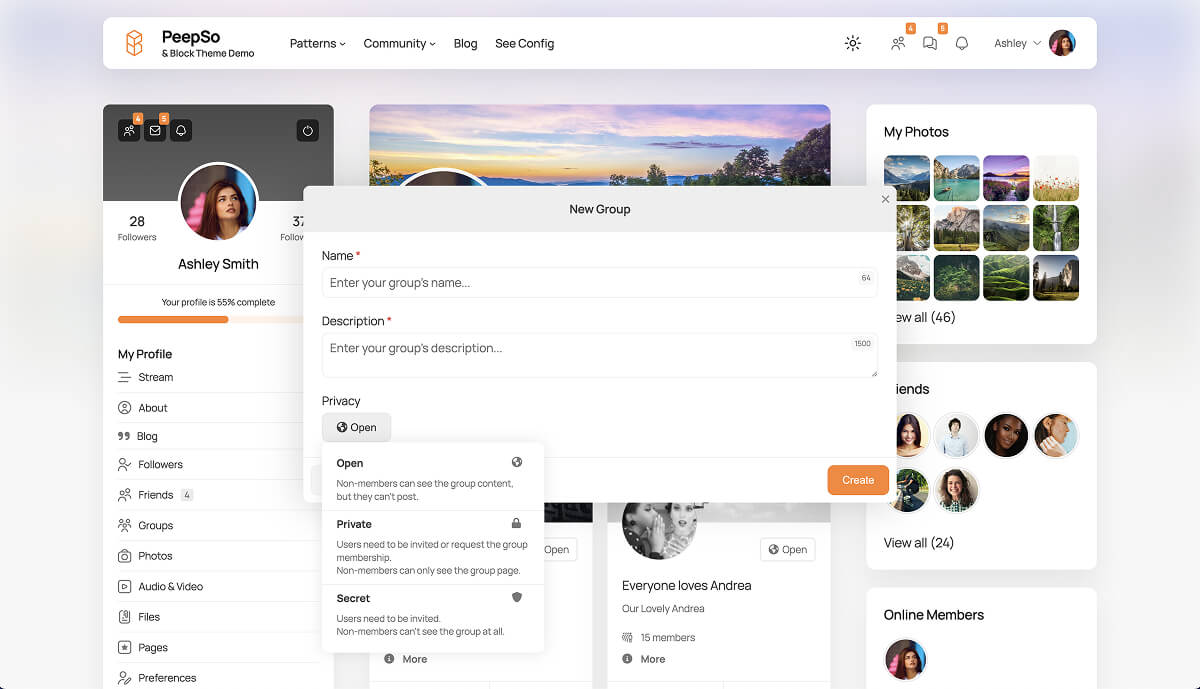Click friend avatar with dark skin woman
Viewport: 1200px width, 689px height.
tap(1006, 435)
